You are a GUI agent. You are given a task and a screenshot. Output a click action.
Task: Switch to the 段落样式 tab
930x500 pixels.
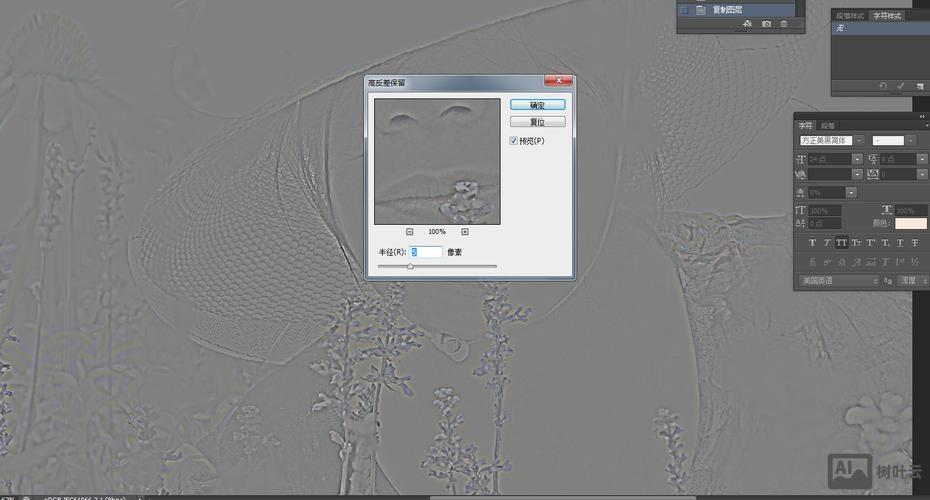(x=851, y=16)
